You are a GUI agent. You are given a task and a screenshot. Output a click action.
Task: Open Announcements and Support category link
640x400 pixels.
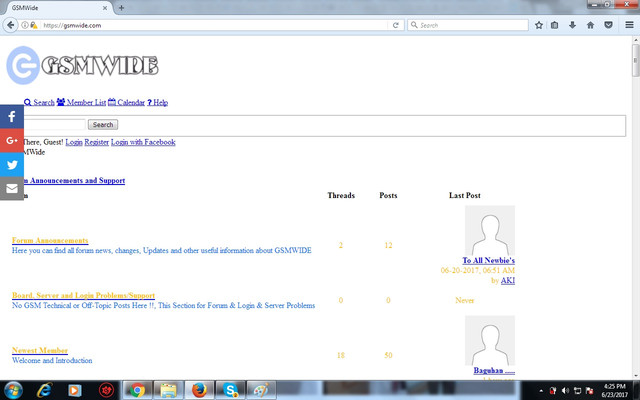(x=74, y=180)
